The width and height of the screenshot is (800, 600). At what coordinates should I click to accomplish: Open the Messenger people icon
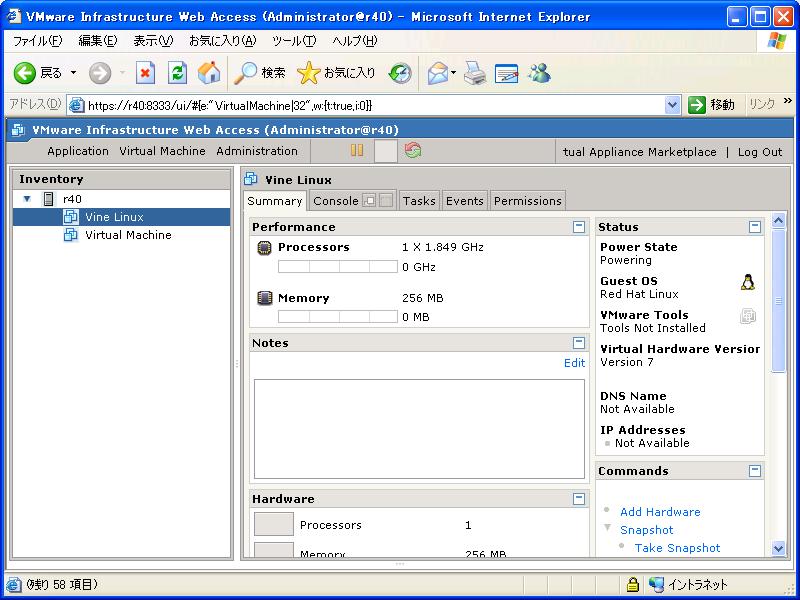coord(540,73)
